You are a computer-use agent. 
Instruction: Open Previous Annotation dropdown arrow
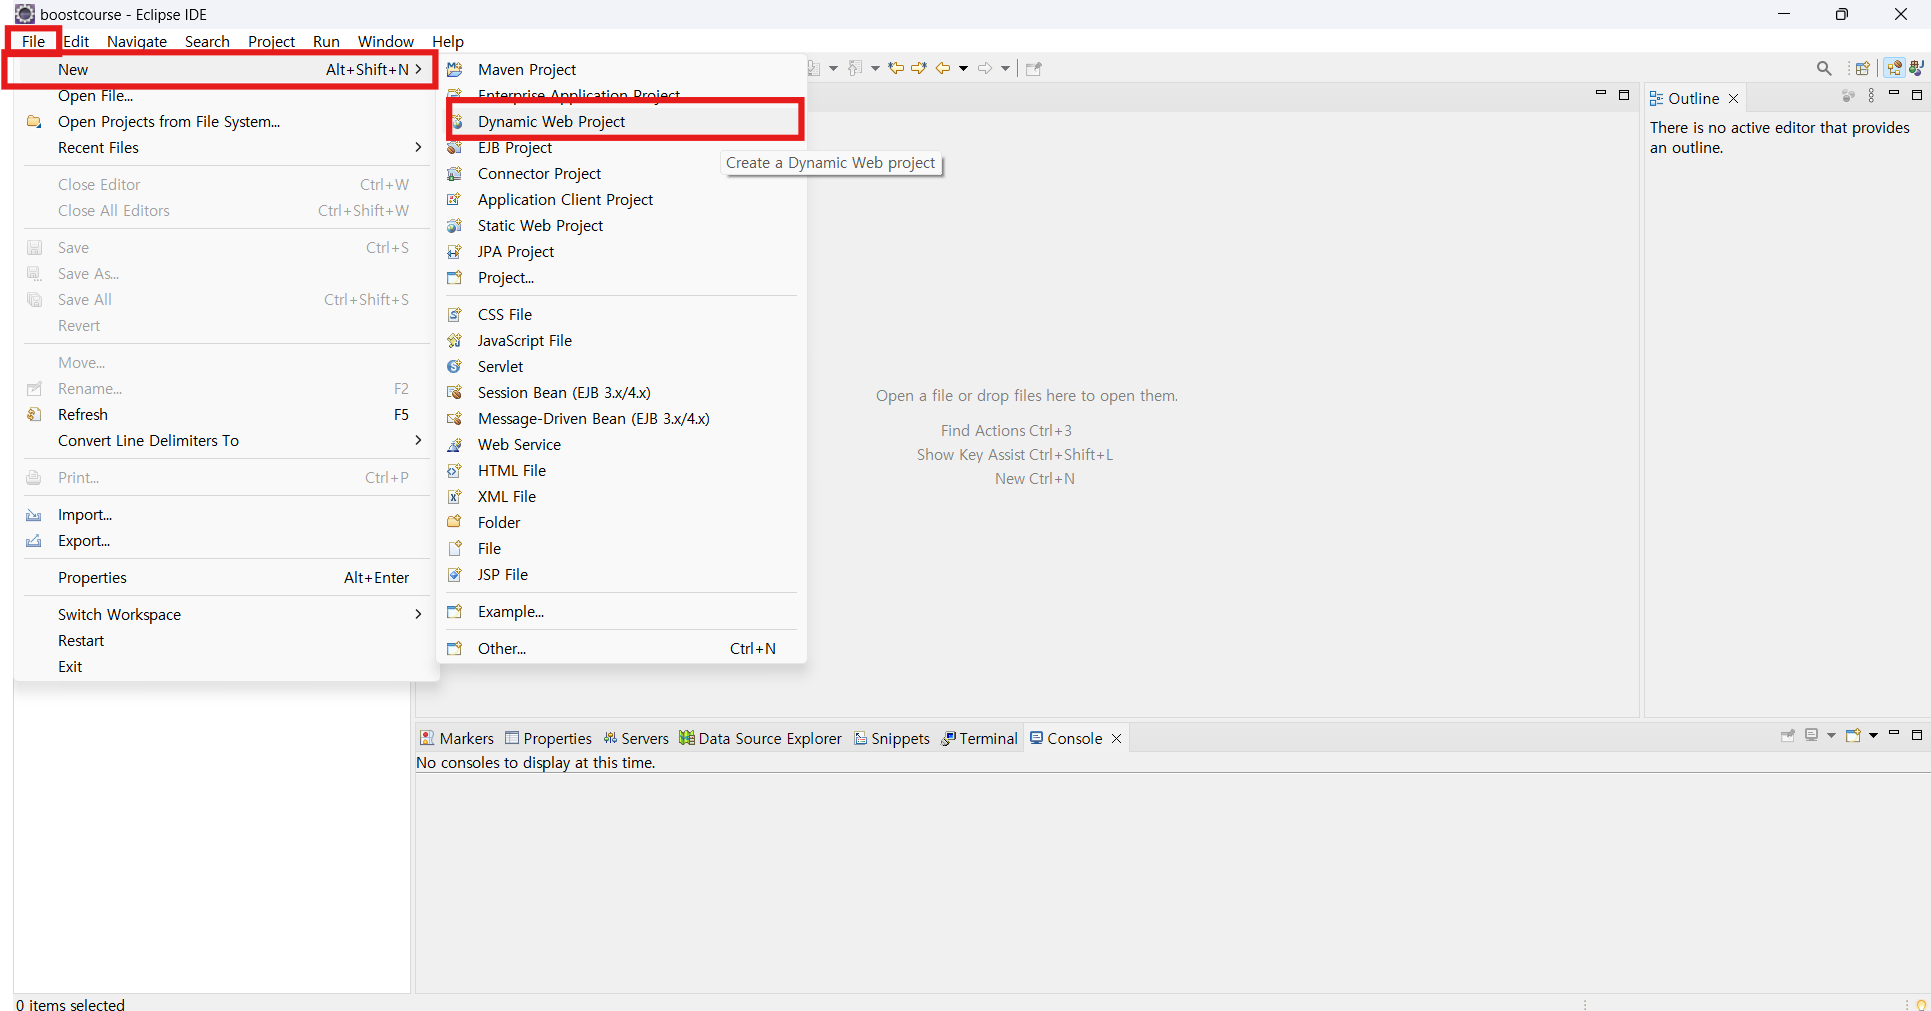coord(875,68)
